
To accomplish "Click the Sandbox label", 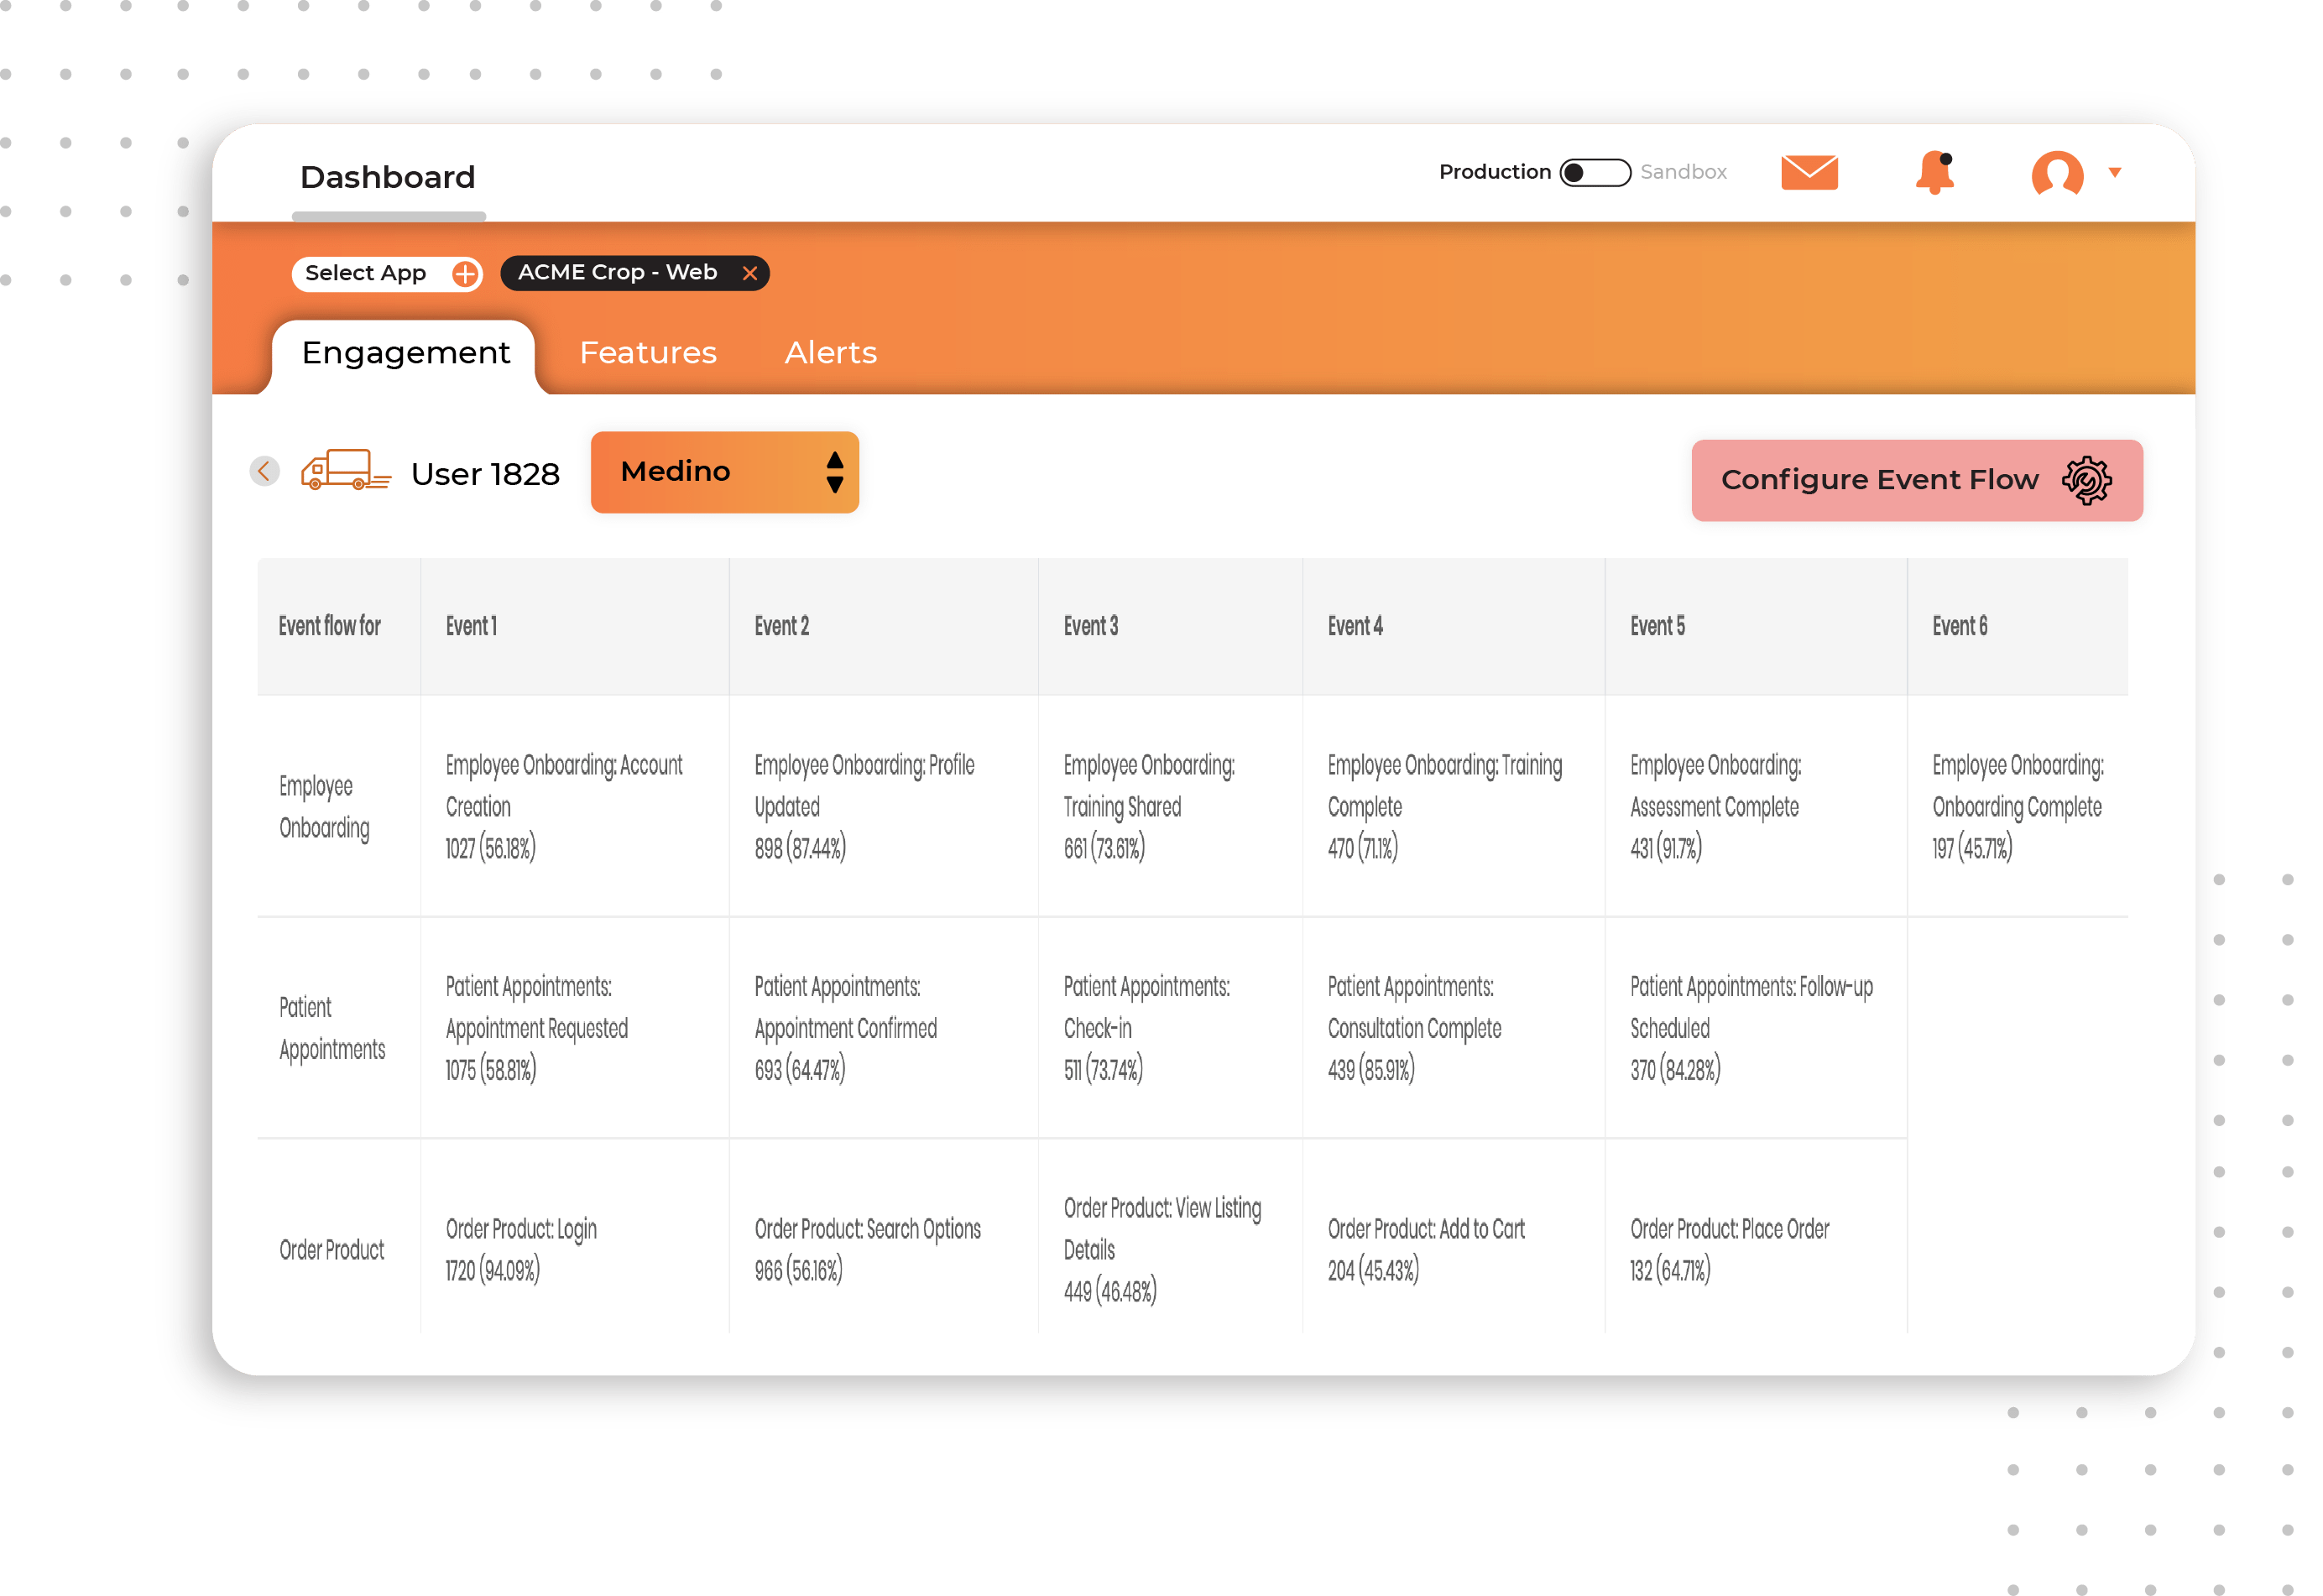I will point(1683,172).
